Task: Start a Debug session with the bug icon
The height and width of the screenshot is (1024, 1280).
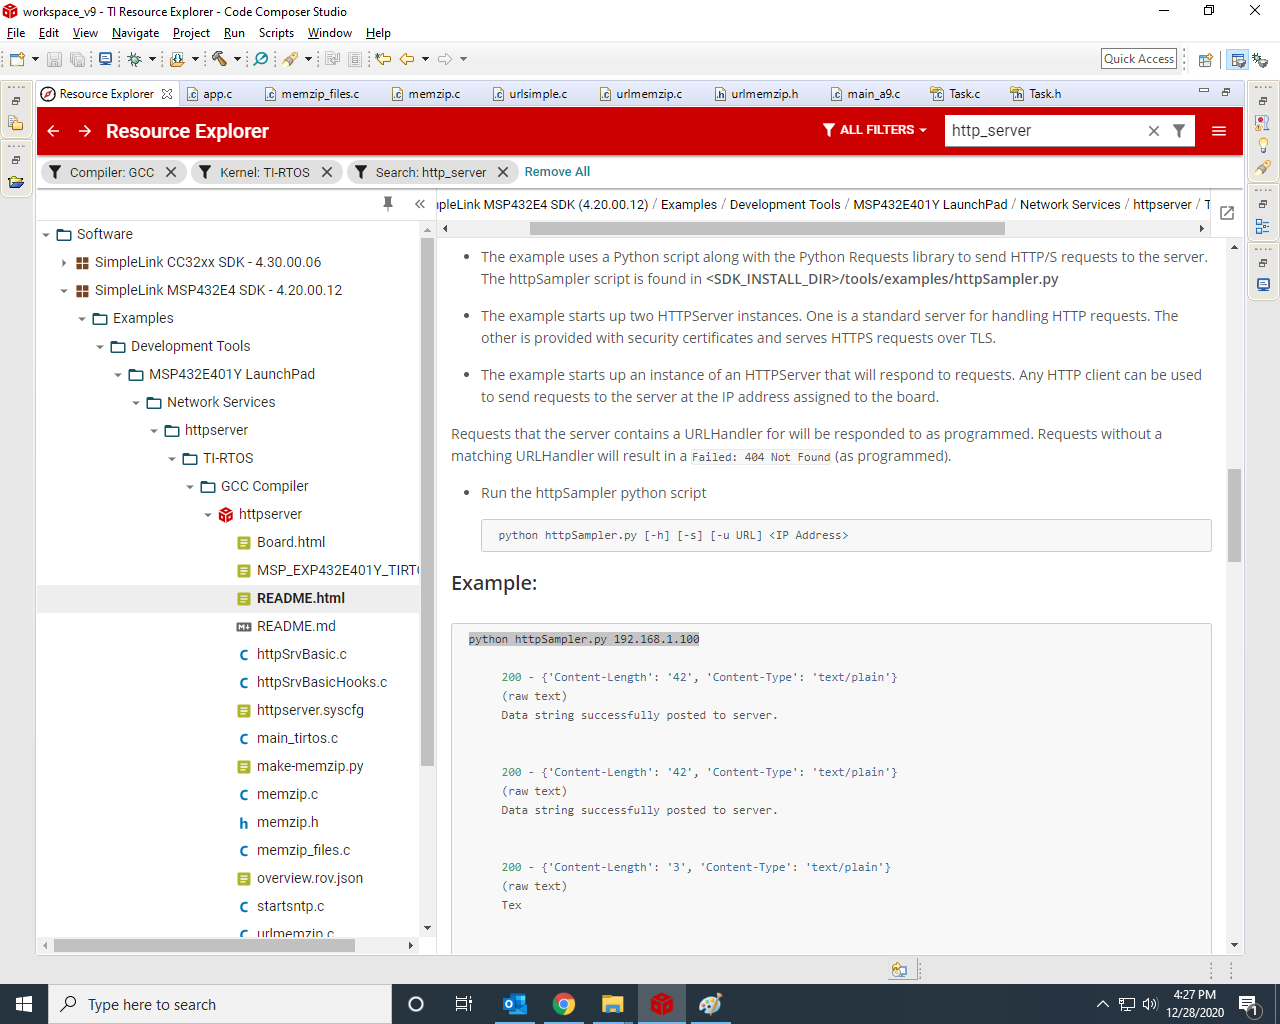Action: [134, 59]
